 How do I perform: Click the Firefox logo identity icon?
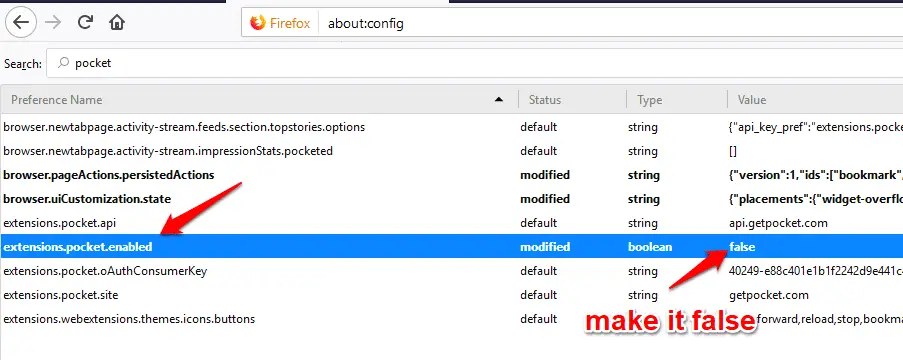point(257,23)
